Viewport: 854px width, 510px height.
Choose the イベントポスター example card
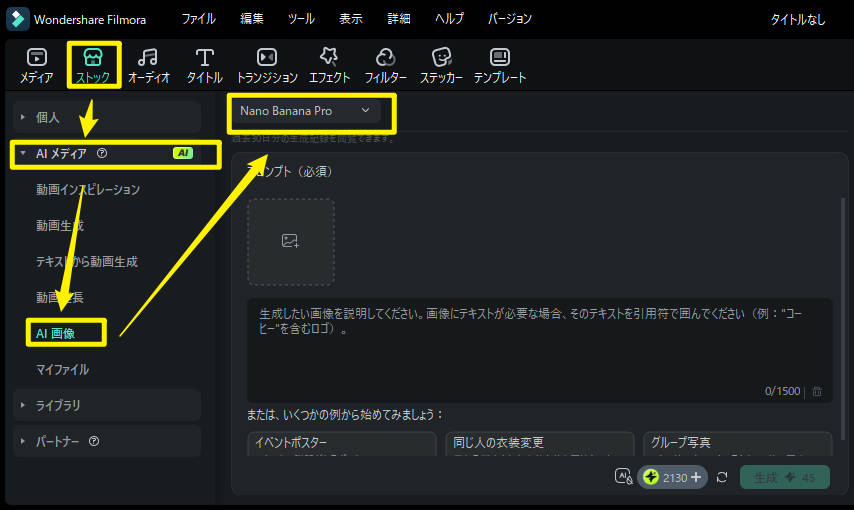click(x=341, y=444)
